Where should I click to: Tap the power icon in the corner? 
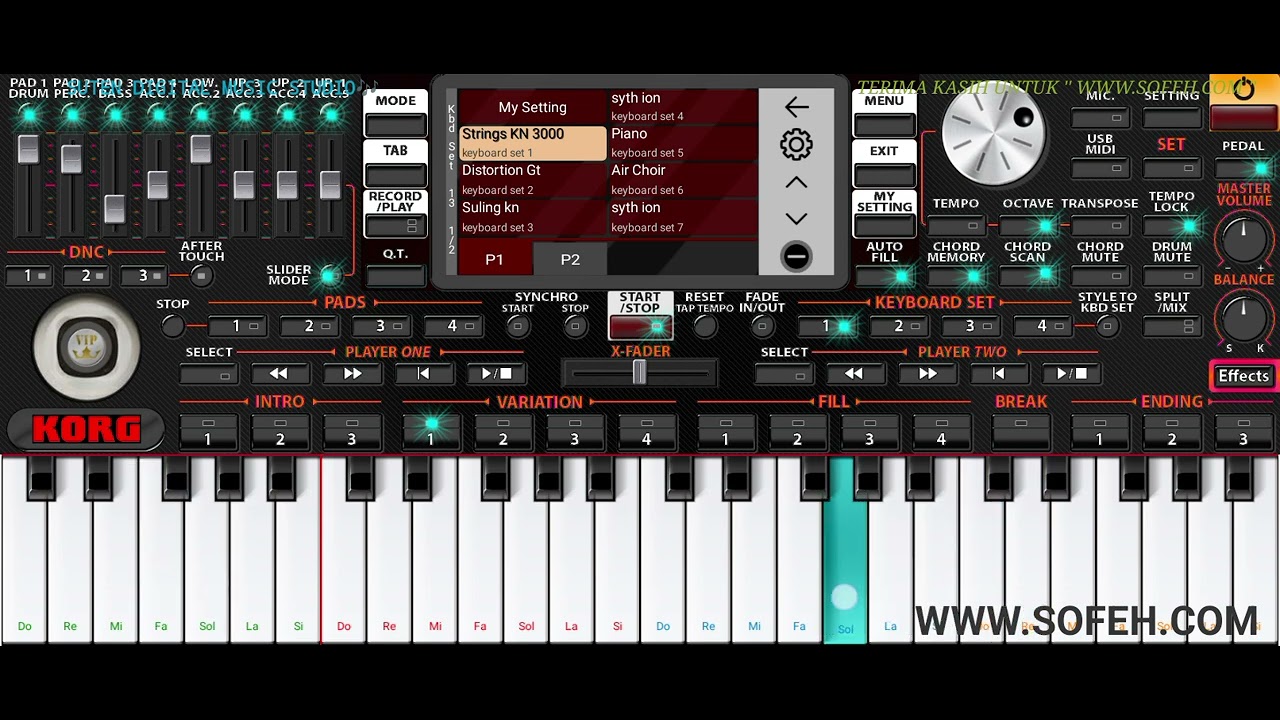[x=1243, y=90]
